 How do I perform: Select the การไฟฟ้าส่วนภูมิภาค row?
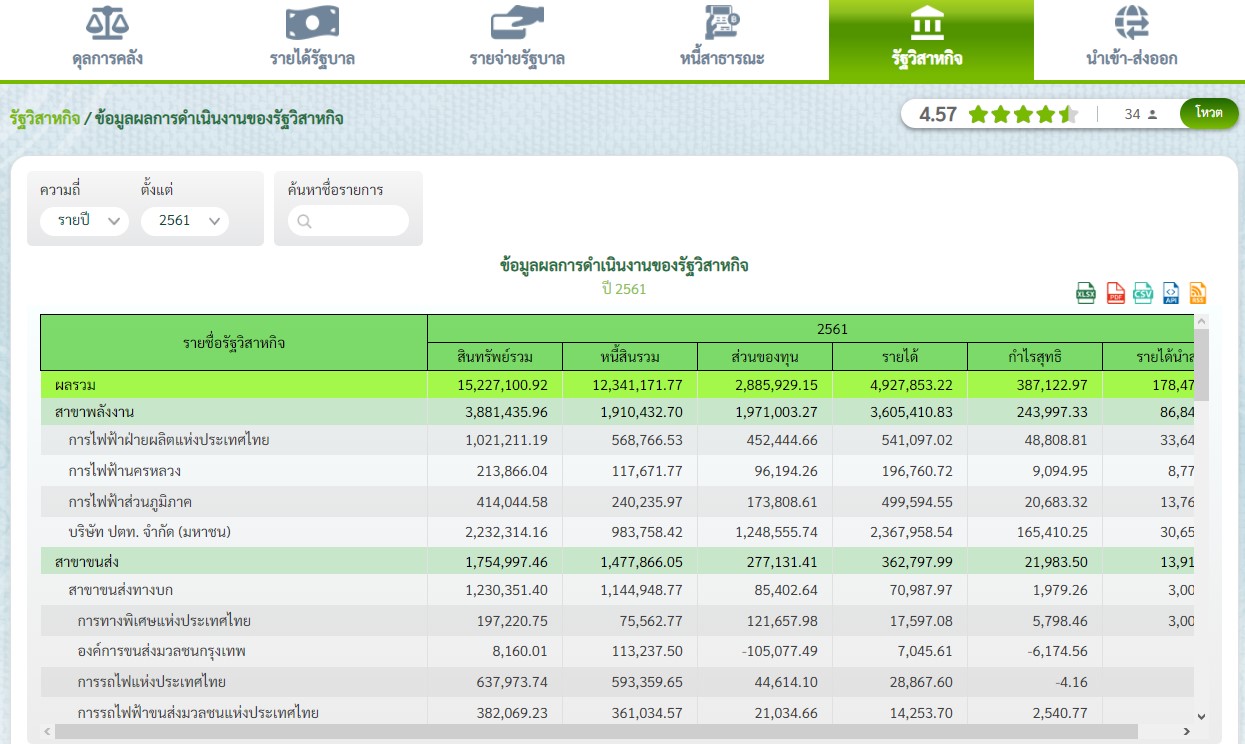point(618,500)
